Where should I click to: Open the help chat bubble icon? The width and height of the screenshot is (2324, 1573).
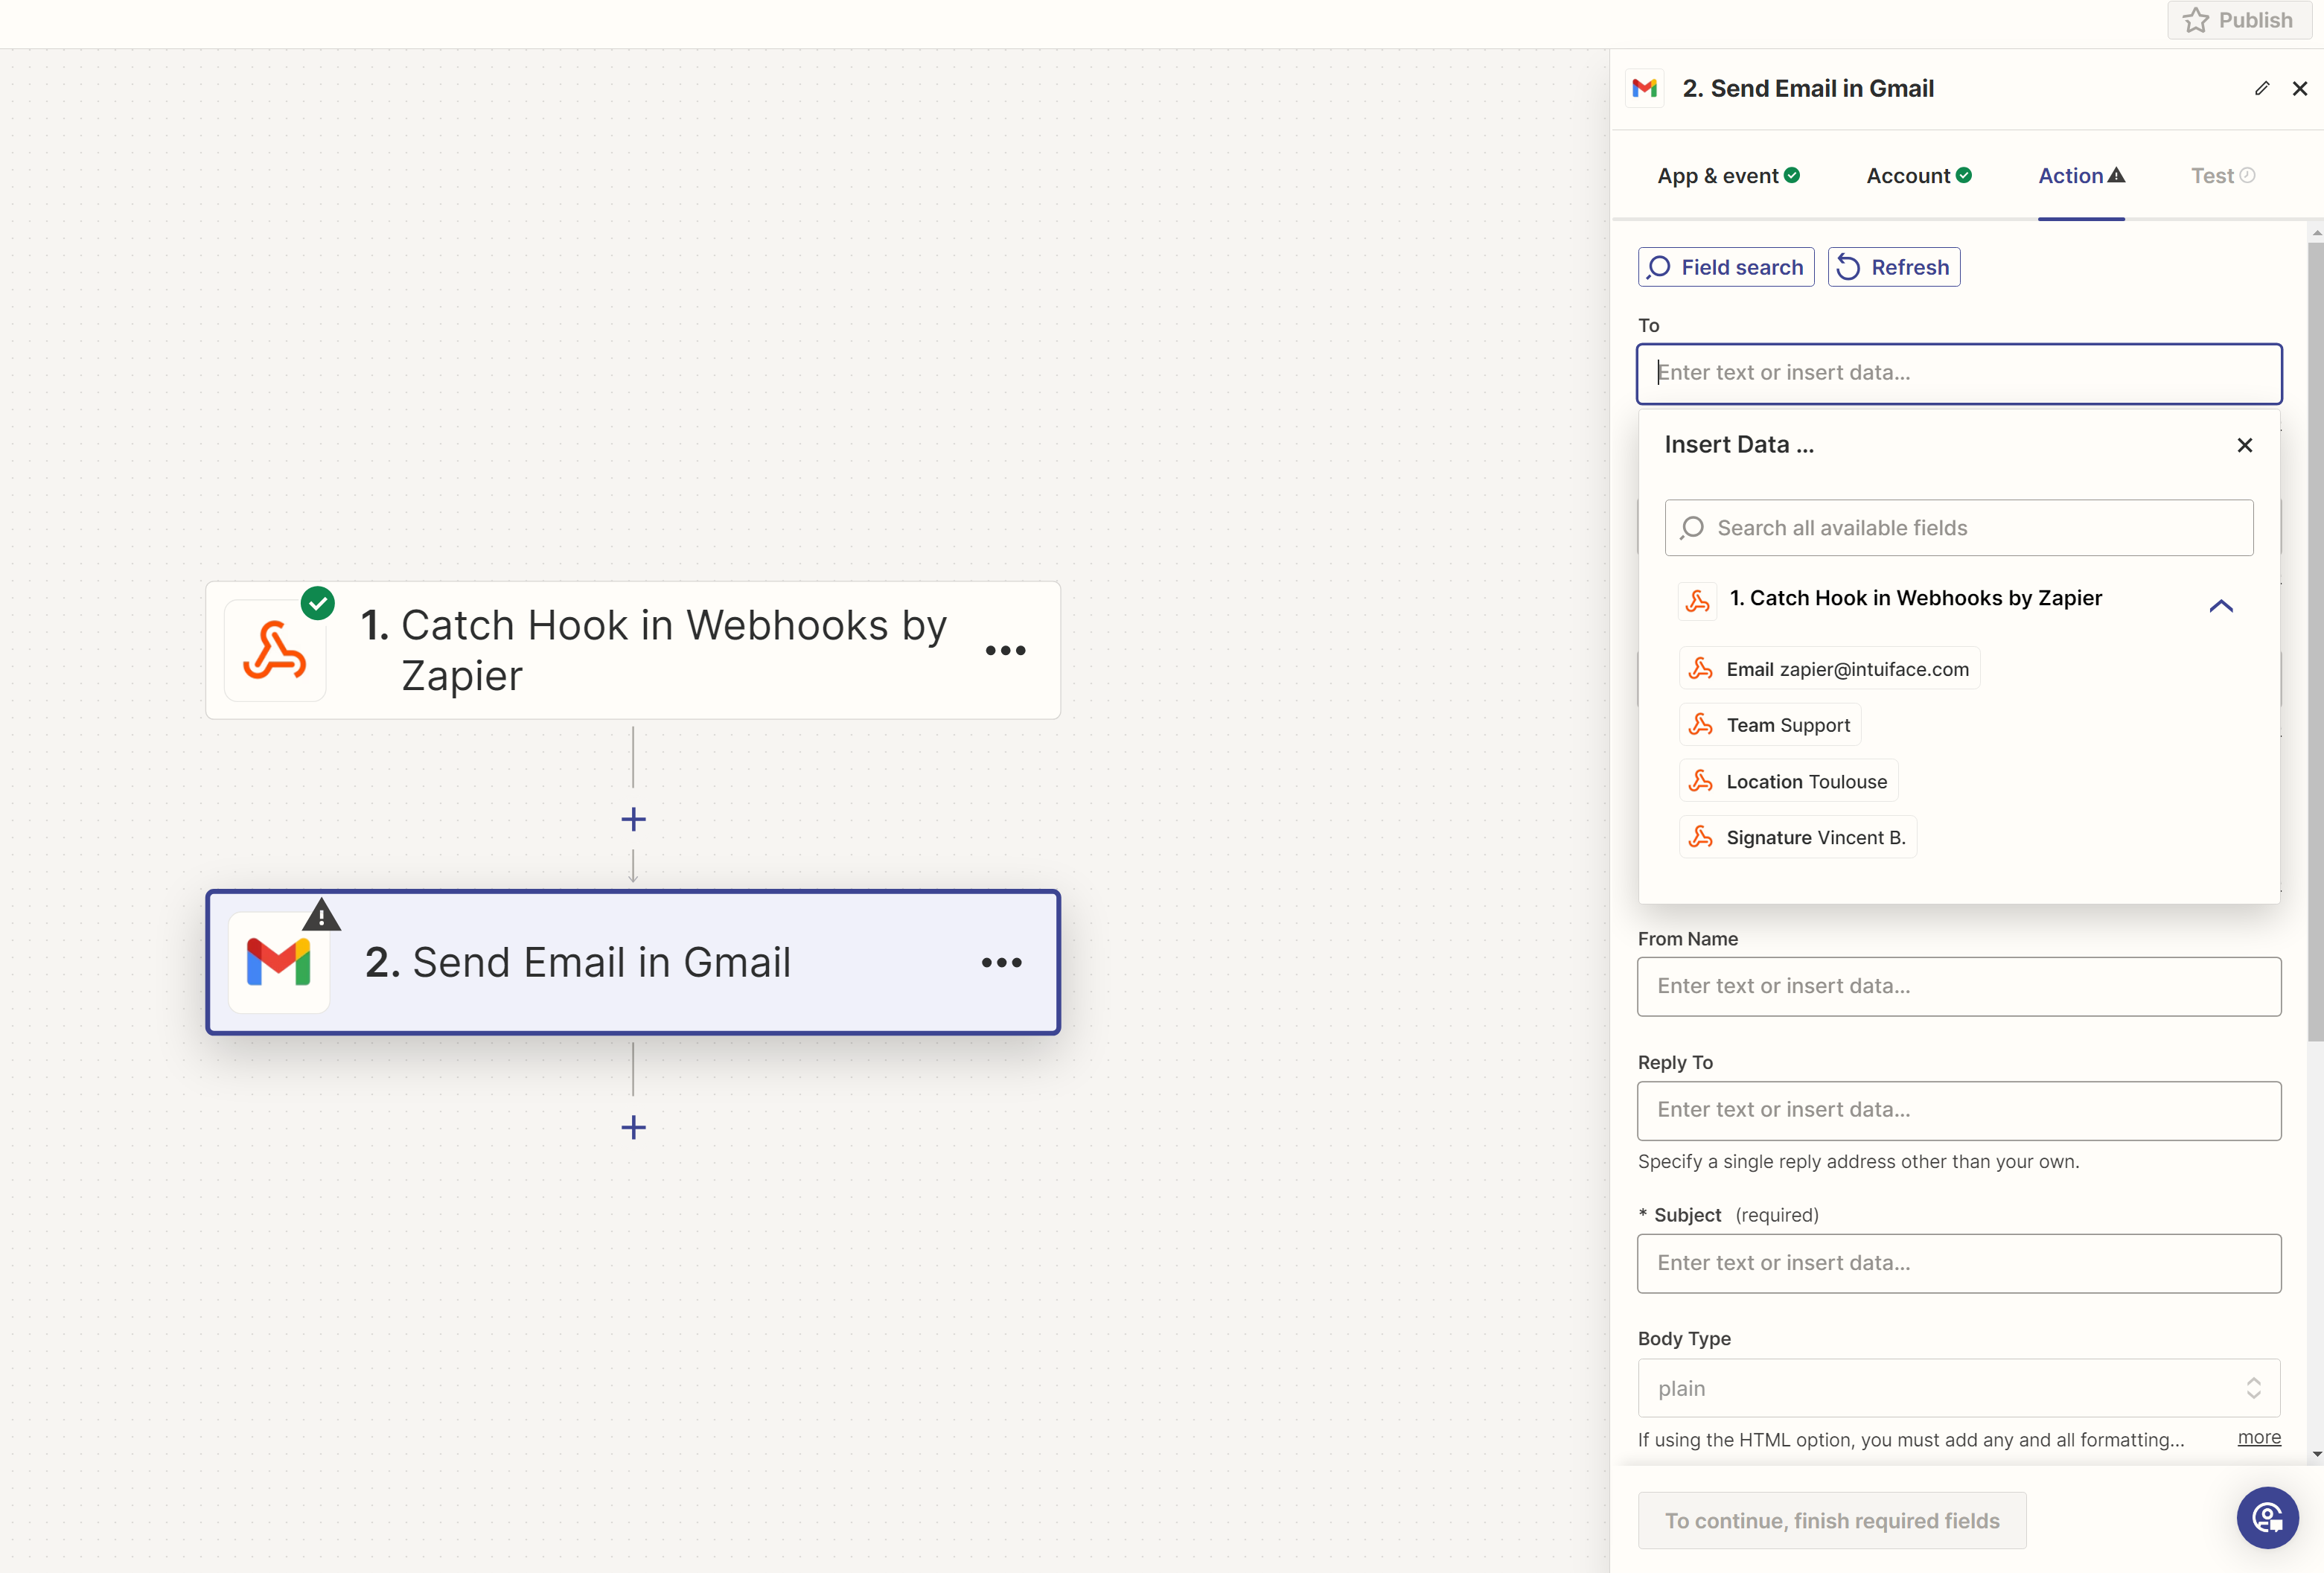point(2267,1517)
